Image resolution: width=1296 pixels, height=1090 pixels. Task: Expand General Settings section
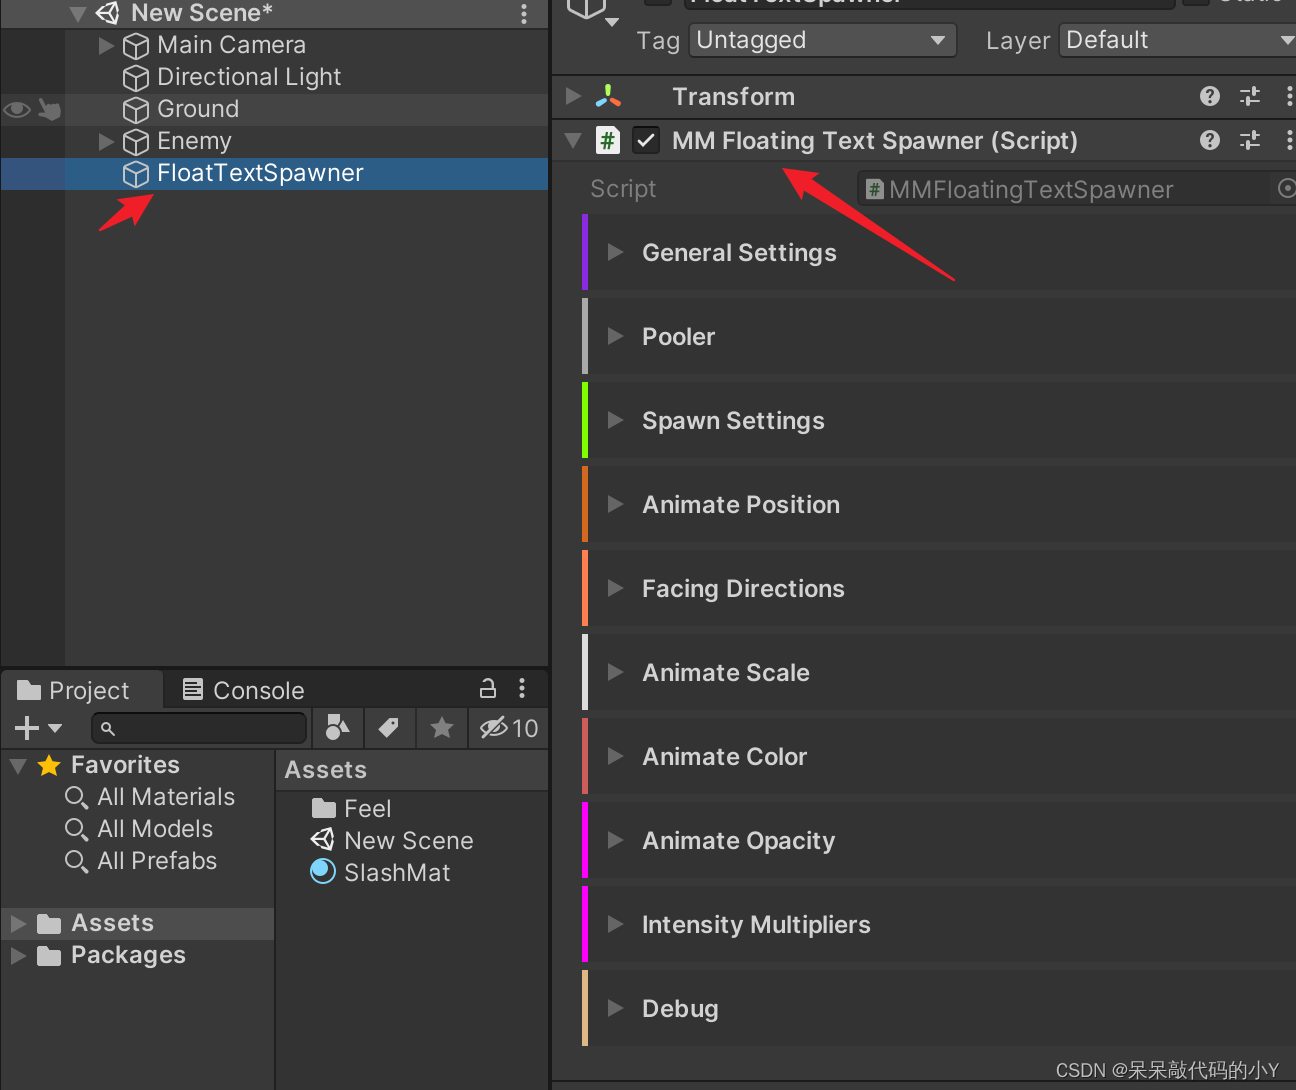(615, 252)
